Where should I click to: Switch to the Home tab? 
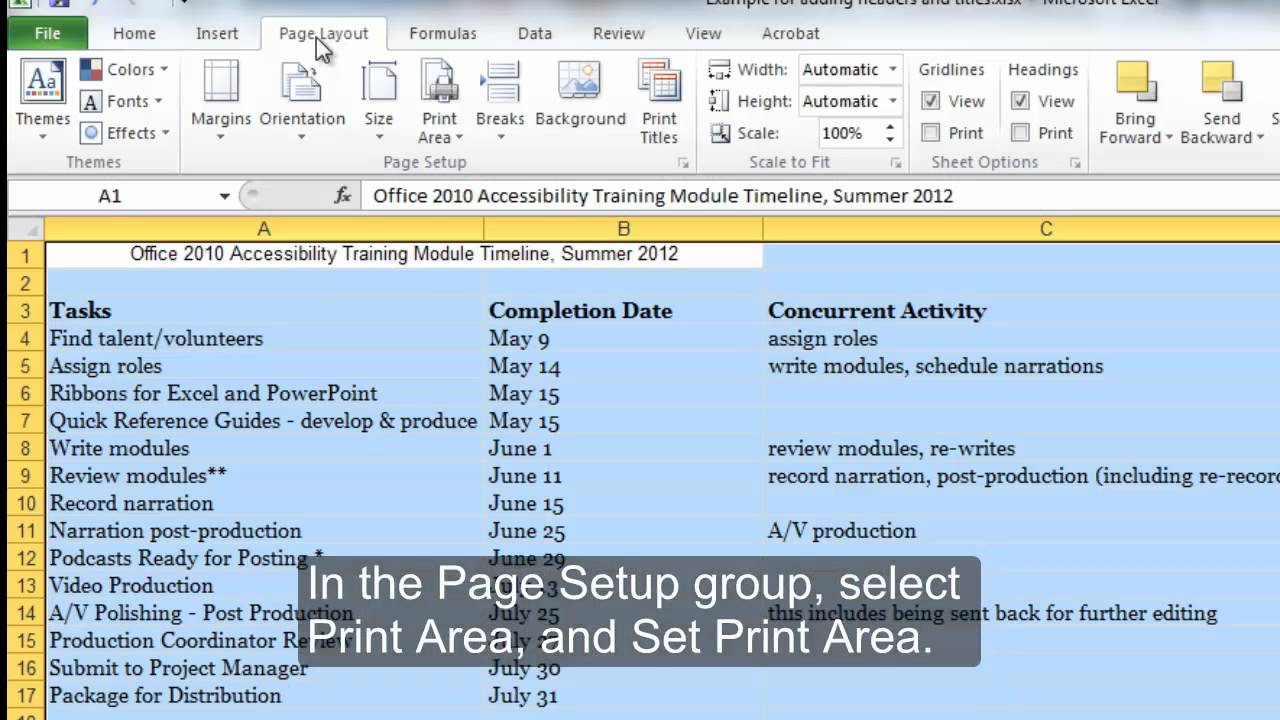coord(134,33)
